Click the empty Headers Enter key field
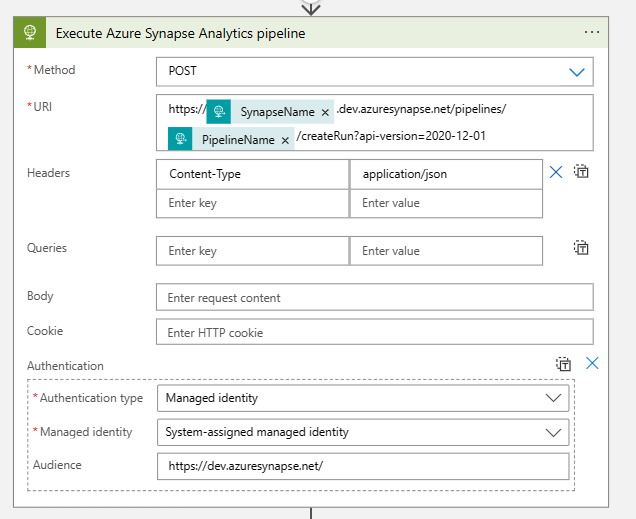 [x=252, y=203]
